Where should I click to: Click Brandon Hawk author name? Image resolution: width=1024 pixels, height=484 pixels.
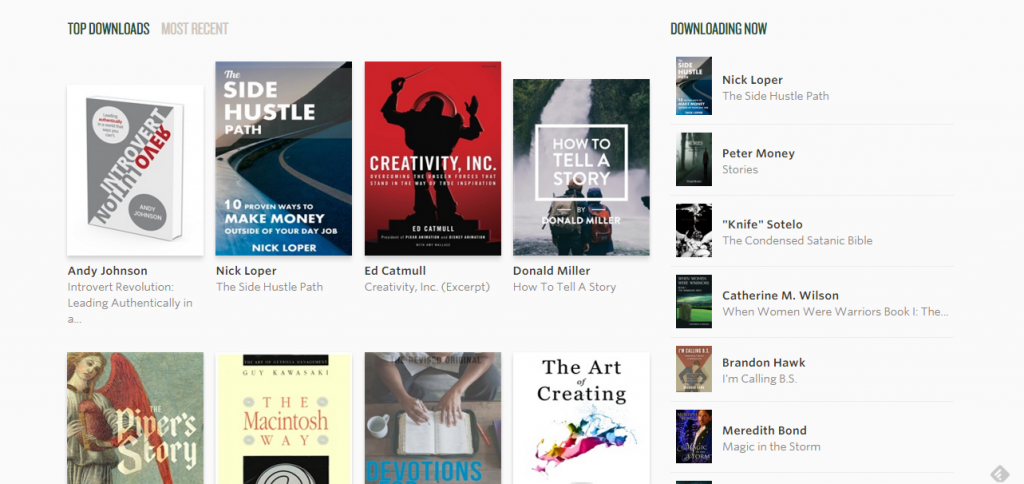764,363
